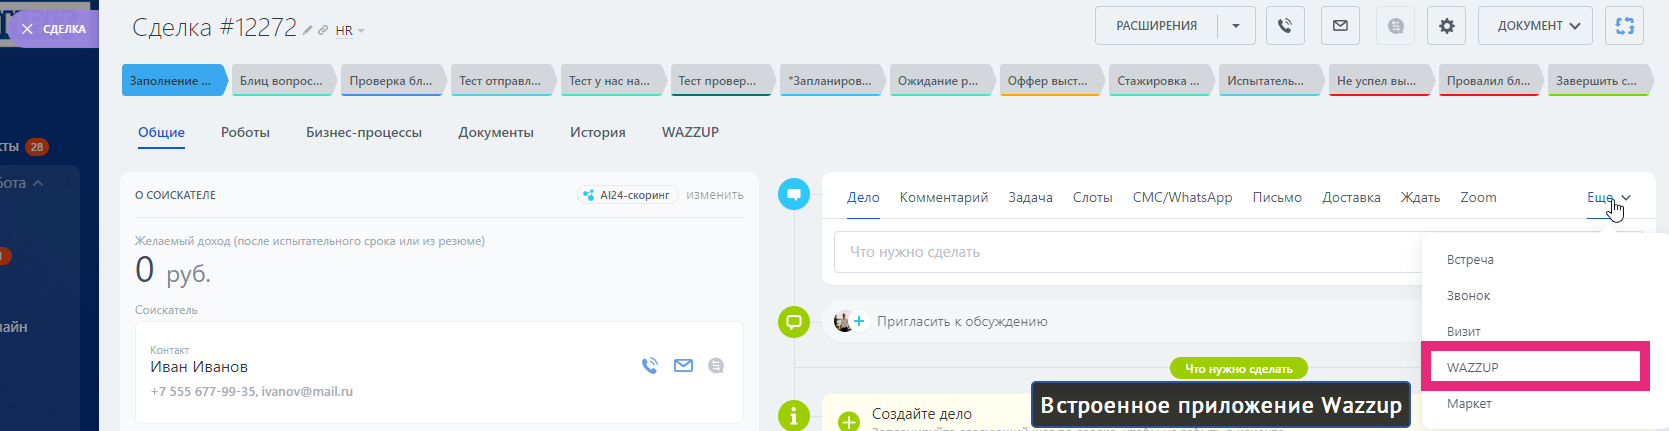Screen dimensions: 1669x431
Task: Copy deal link using the chain icon
Action: (323, 31)
